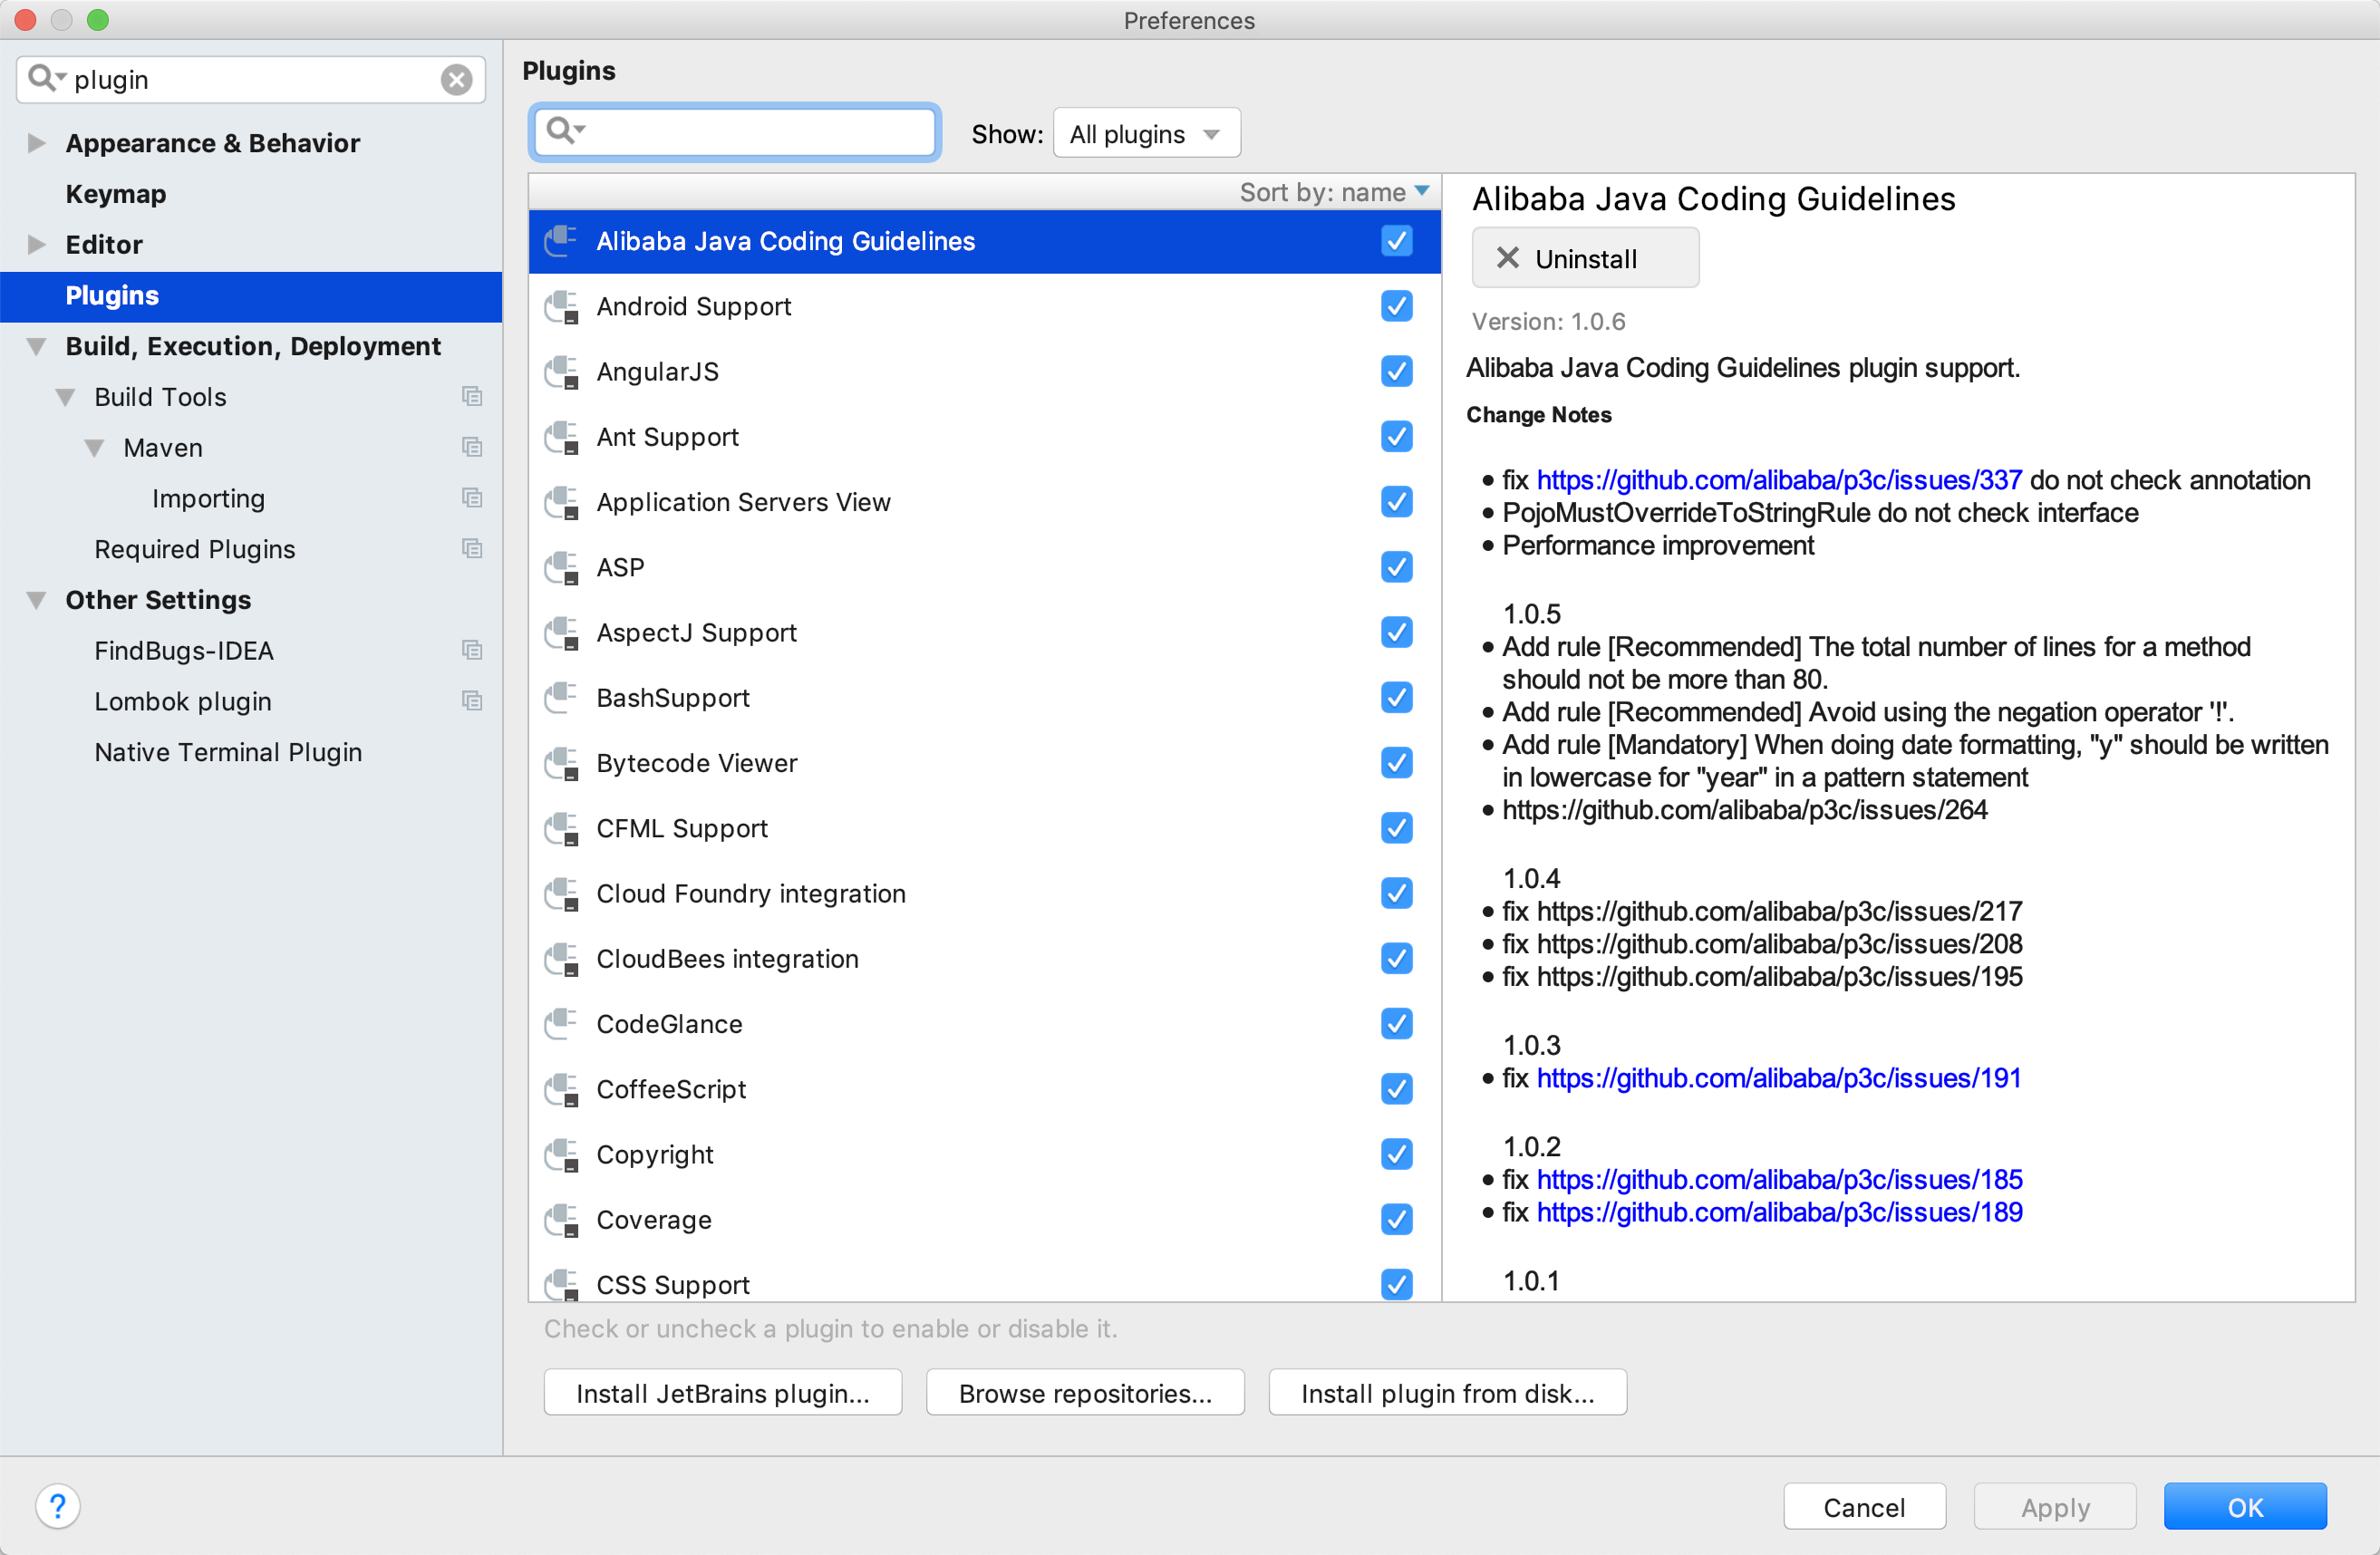Click the Ant Support plugin icon

(x=561, y=437)
